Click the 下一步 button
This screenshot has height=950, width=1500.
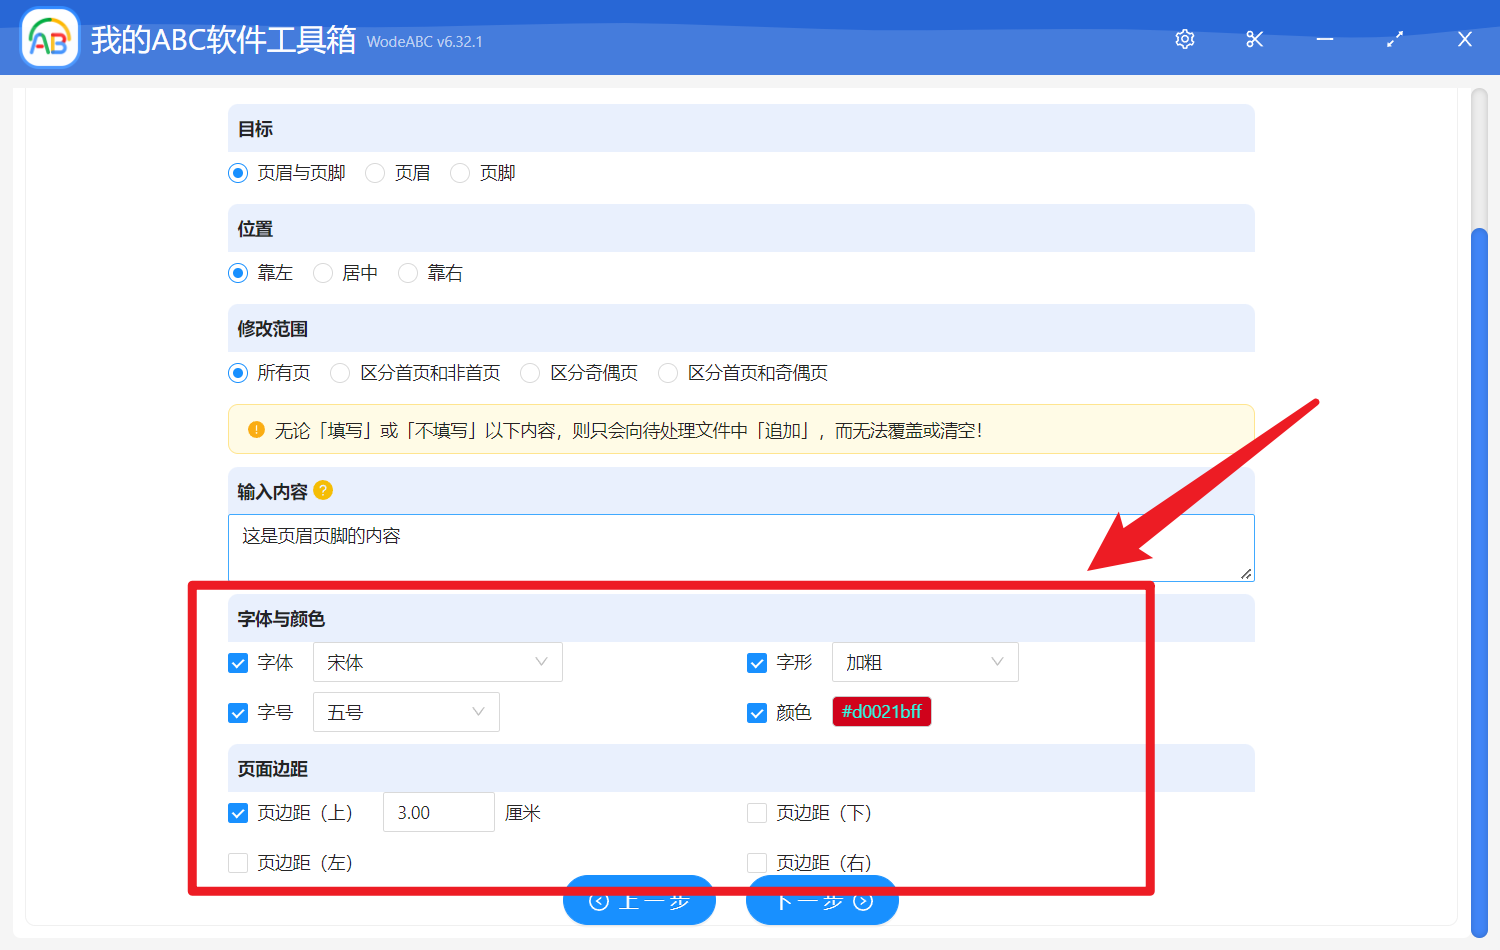(x=822, y=900)
